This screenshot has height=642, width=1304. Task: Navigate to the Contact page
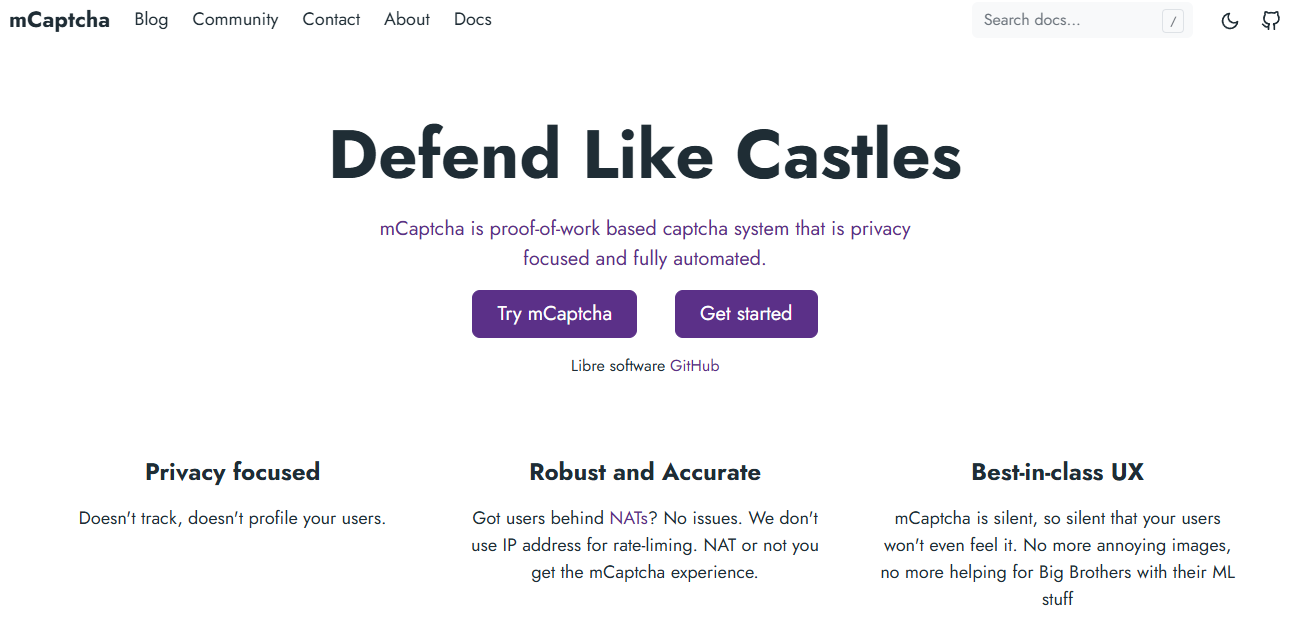331,19
